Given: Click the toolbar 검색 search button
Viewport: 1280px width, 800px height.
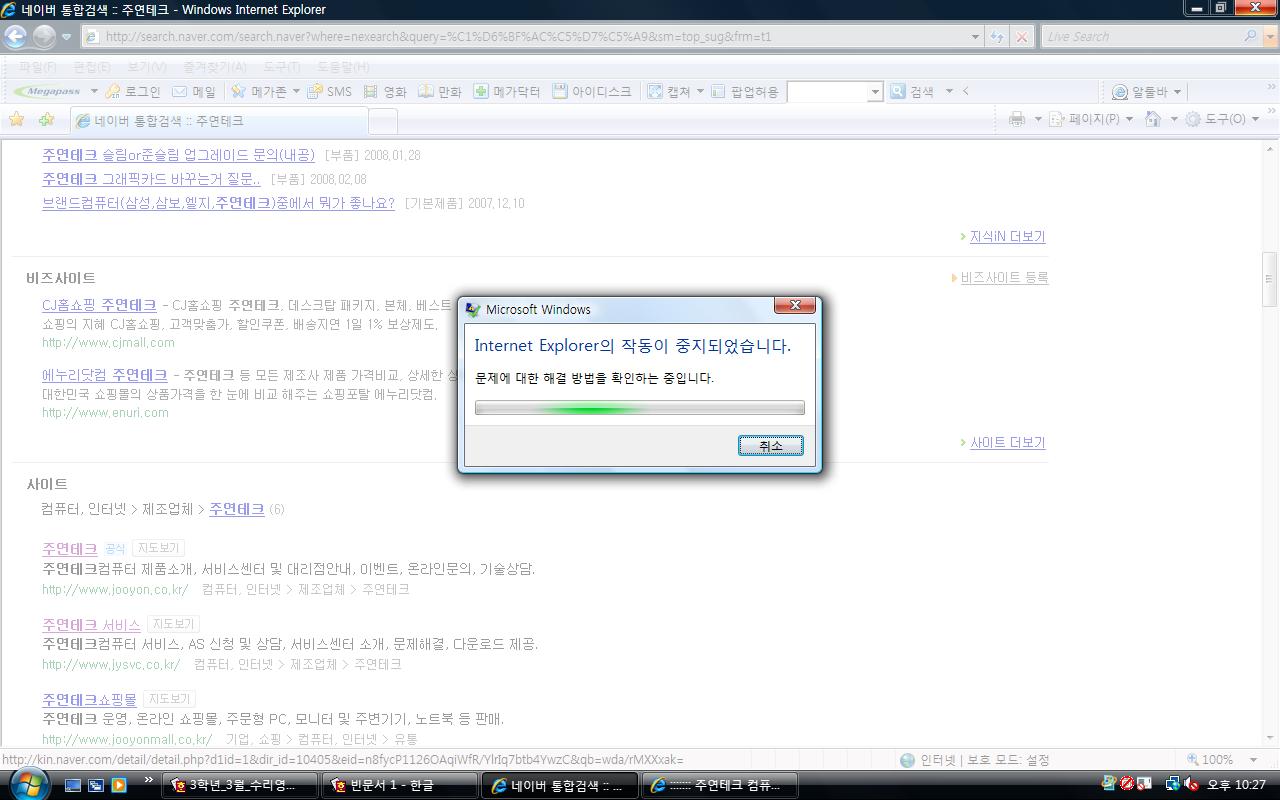Looking at the screenshot, I should (x=913, y=91).
